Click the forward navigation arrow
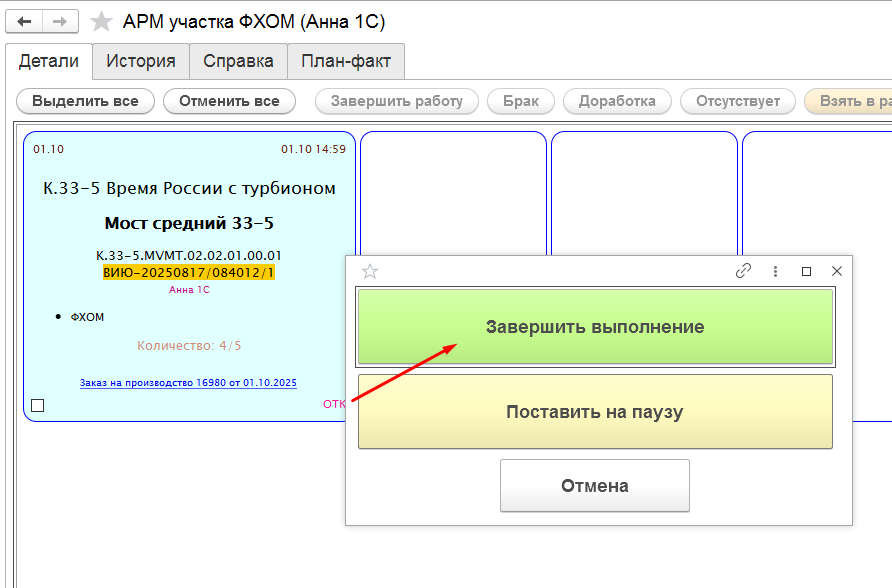Viewport: 892px width, 588px height. [x=60, y=22]
